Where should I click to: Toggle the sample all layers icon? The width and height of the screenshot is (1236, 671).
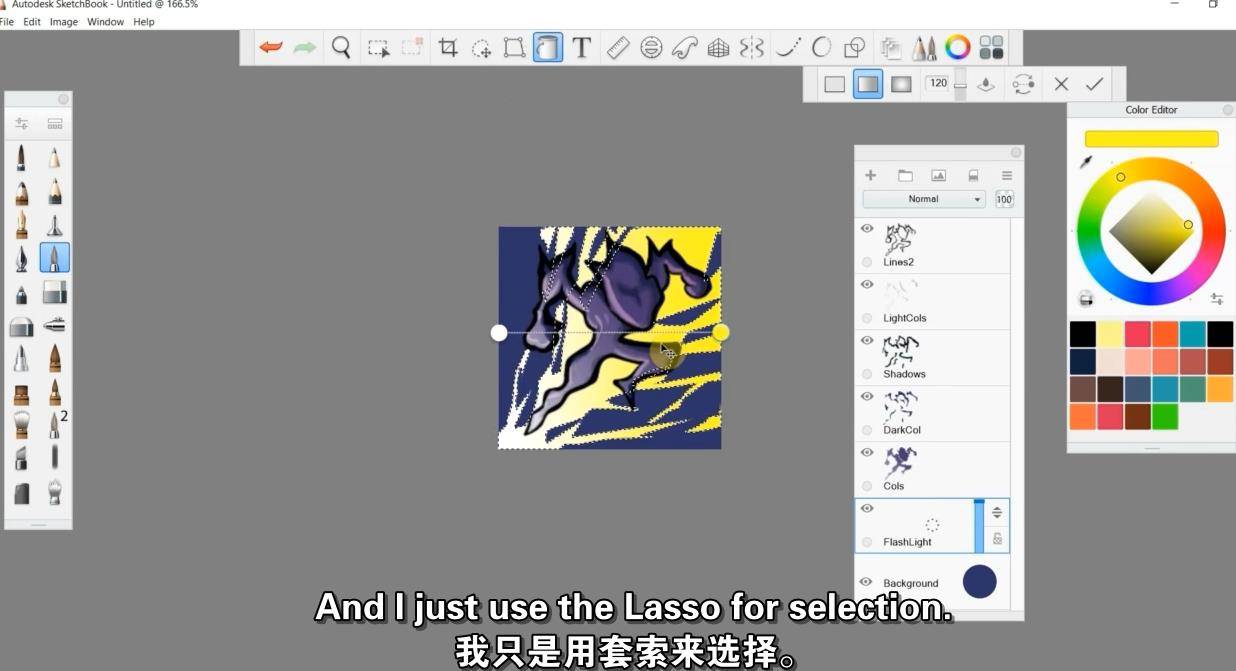point(986,84)
